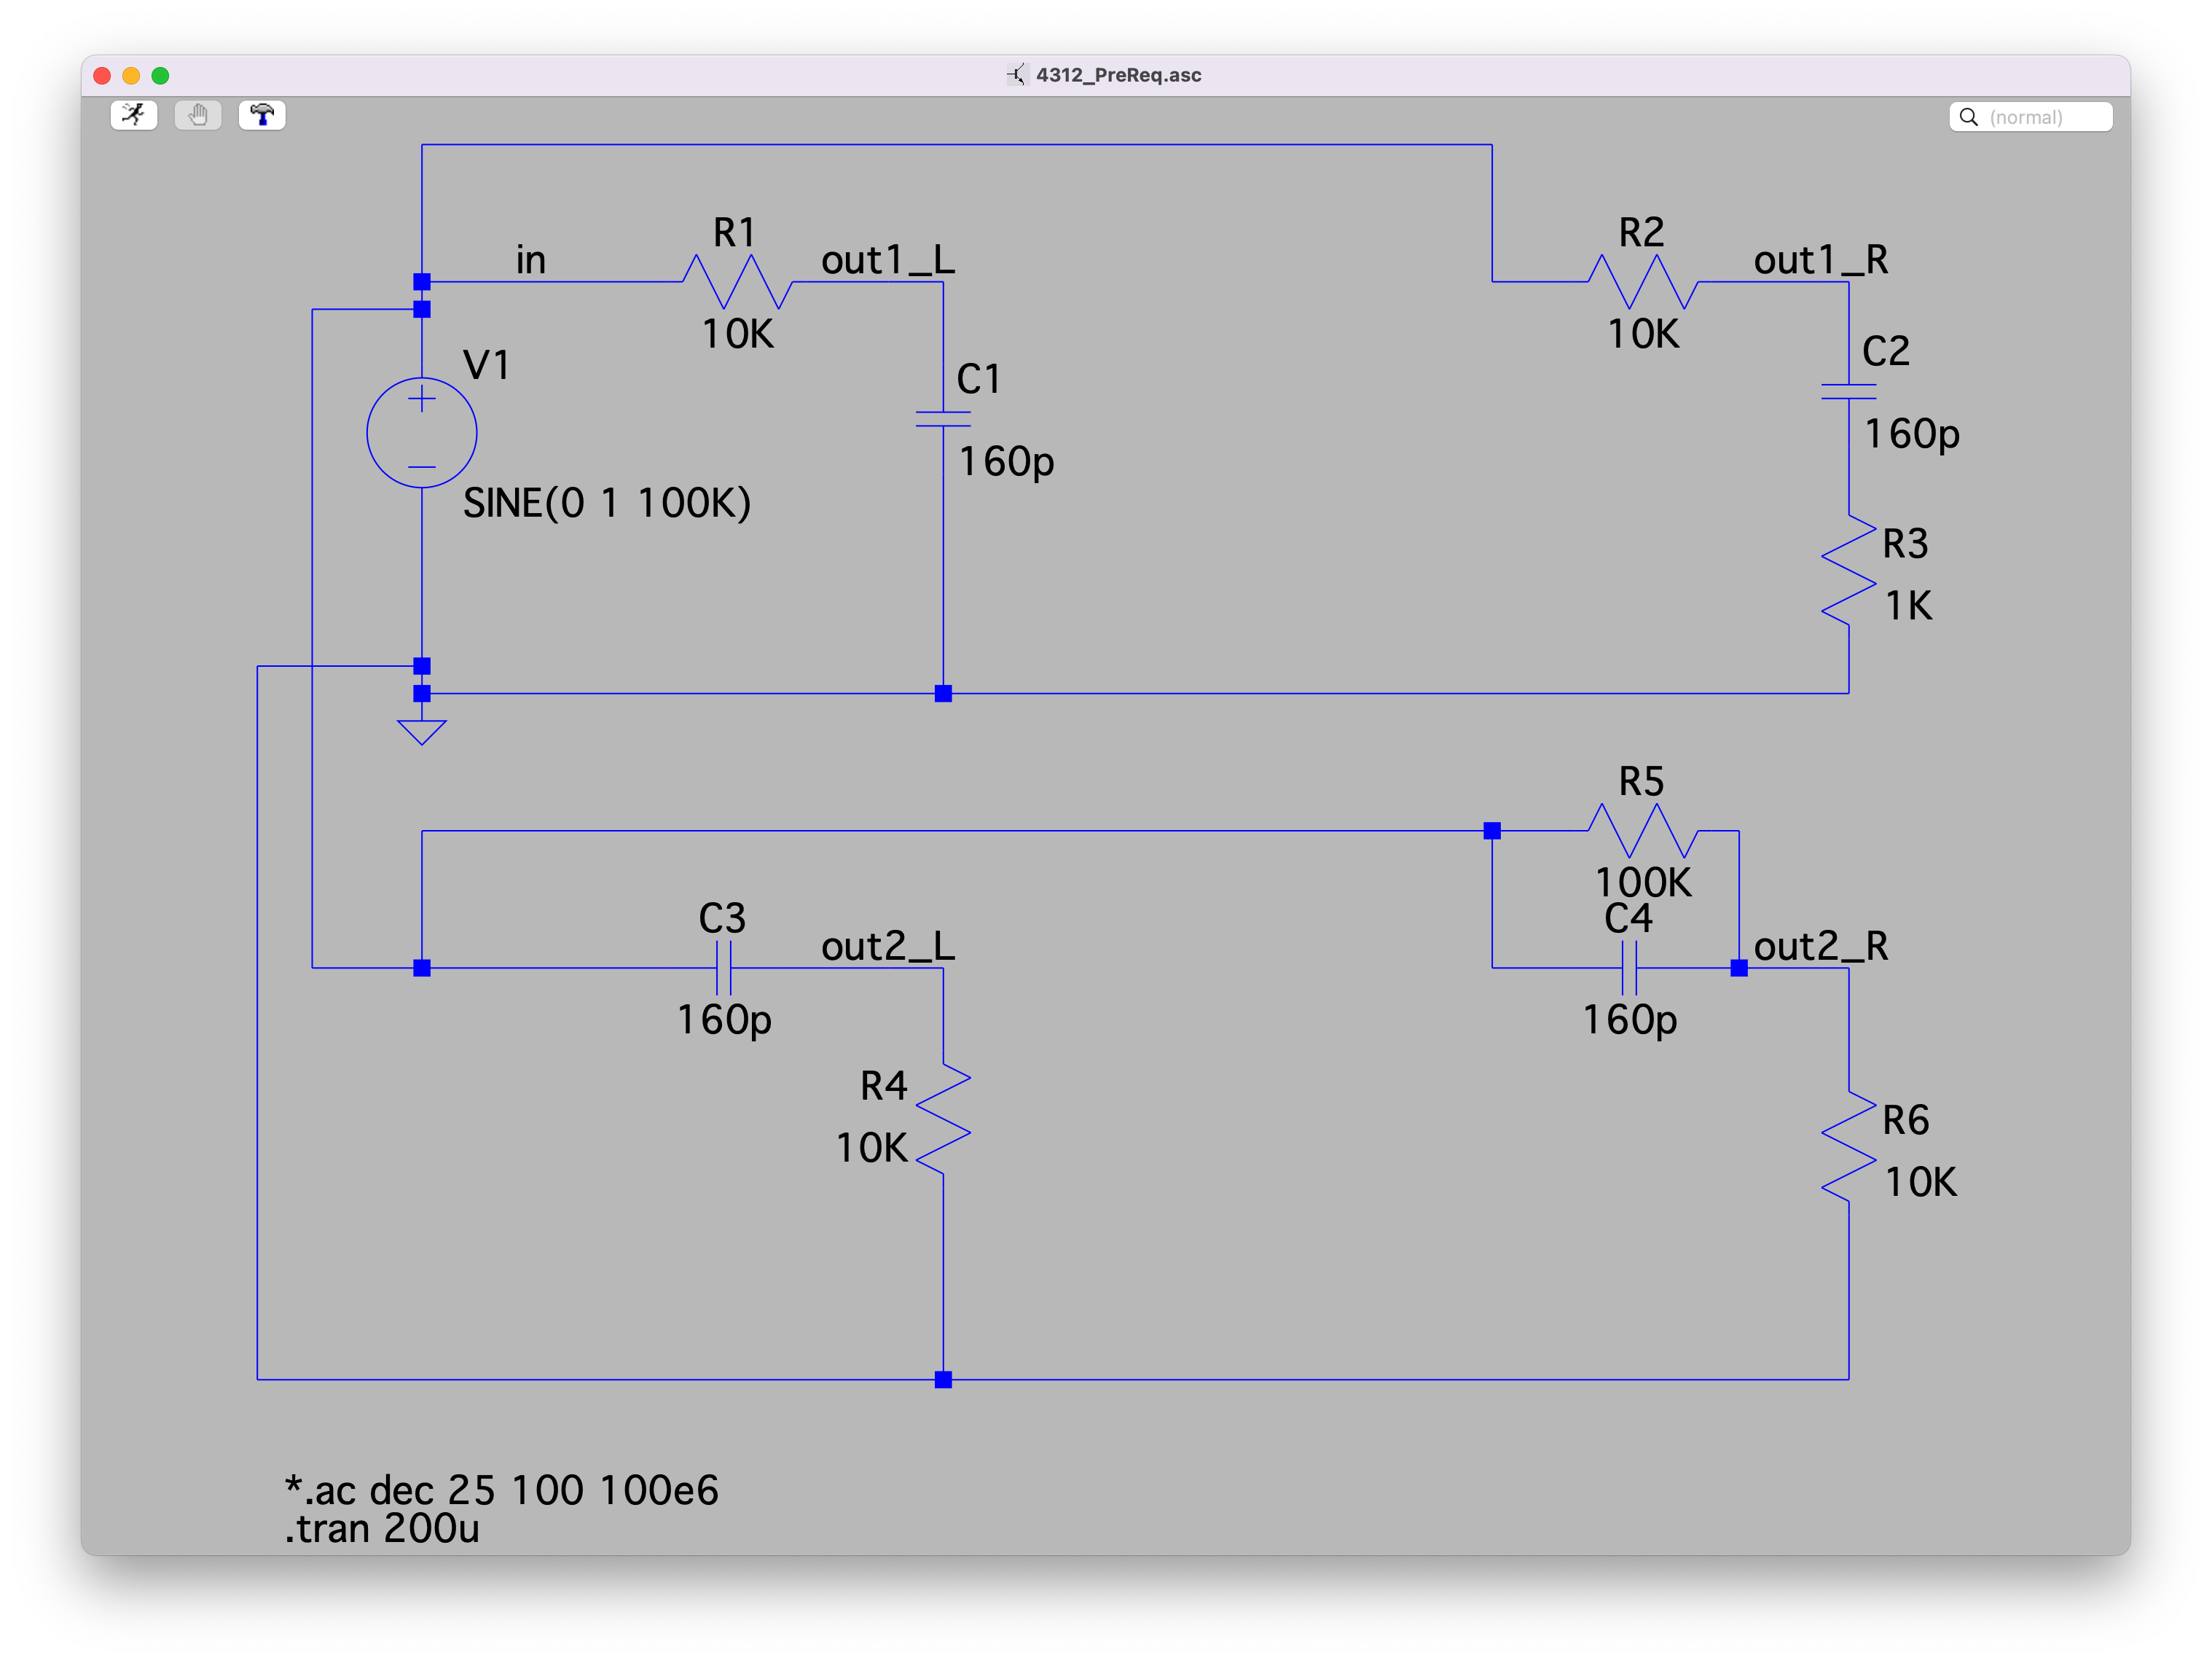
Task: Click the out2_R net label
Action: [x=1821, y=946]
